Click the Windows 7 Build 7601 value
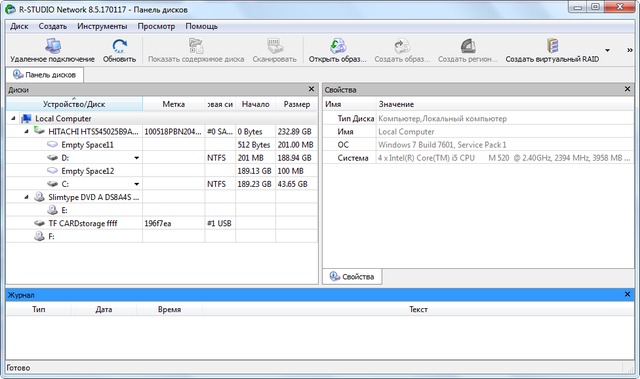The height and width of the screenshot is (379, 640). [442, 145]
